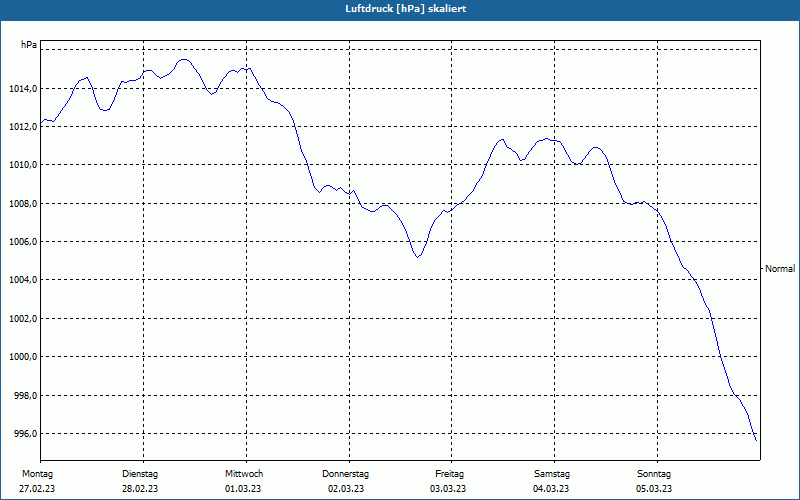Click the date 05.03.23

point(654,489)
